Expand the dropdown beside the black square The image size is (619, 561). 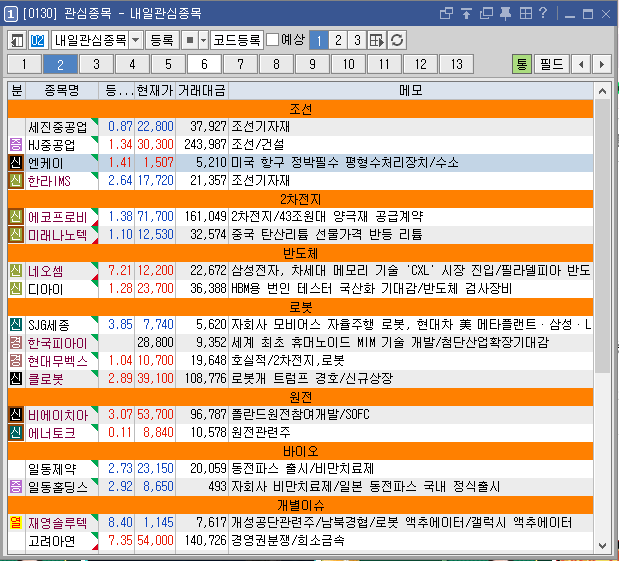(204, 40)
